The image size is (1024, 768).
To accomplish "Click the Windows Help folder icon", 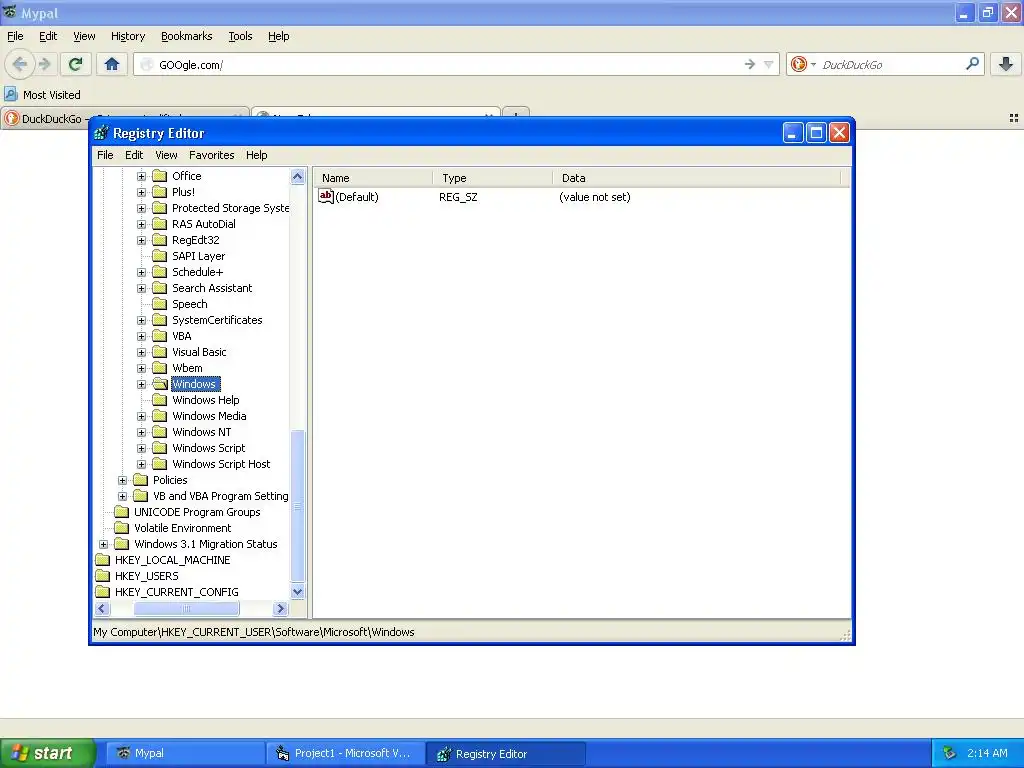I will (160, 400).
